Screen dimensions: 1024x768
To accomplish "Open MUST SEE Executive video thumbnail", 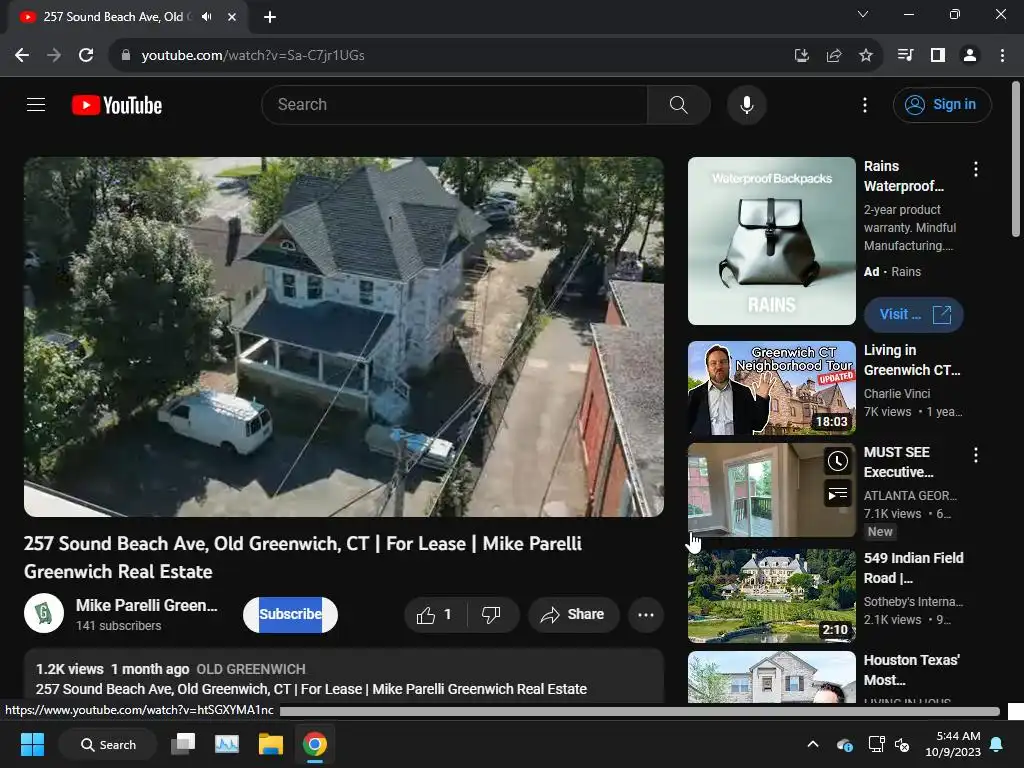I will 771,490.
